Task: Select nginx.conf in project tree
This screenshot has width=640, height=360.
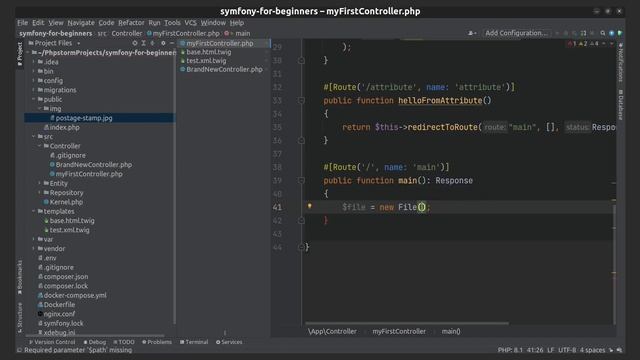Action: (x=59, y=314)
